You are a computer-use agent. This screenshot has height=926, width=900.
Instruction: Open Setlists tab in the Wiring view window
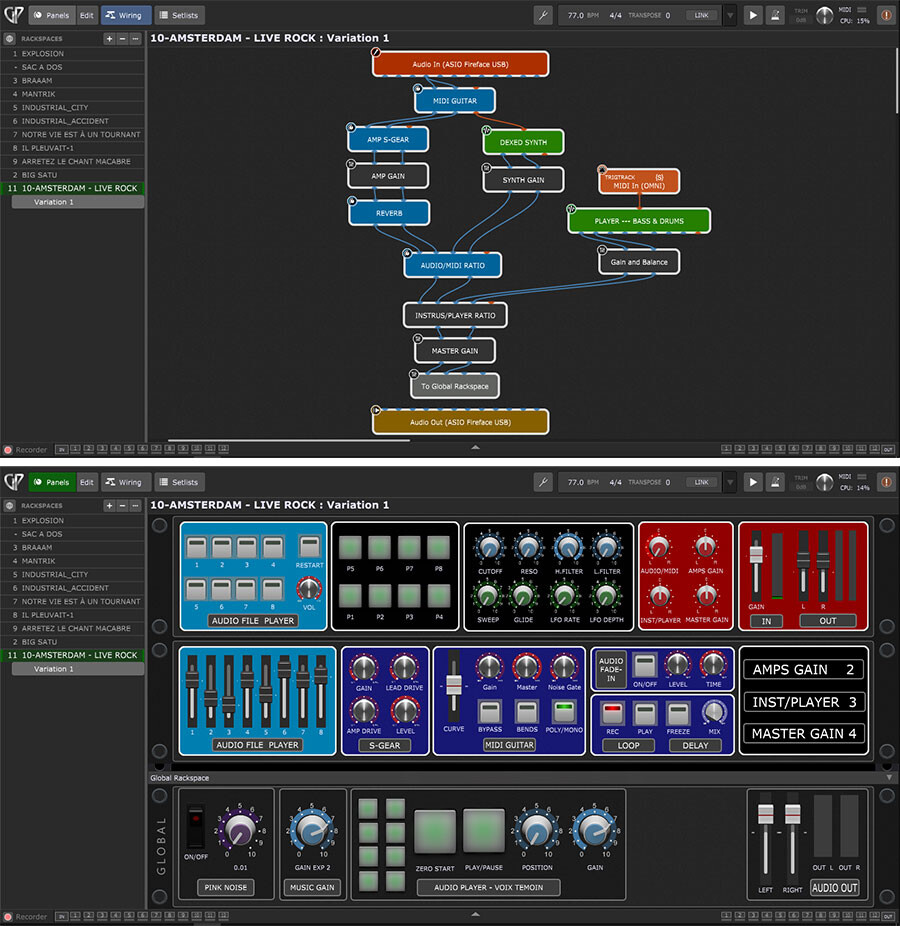(x=179, y=15)
